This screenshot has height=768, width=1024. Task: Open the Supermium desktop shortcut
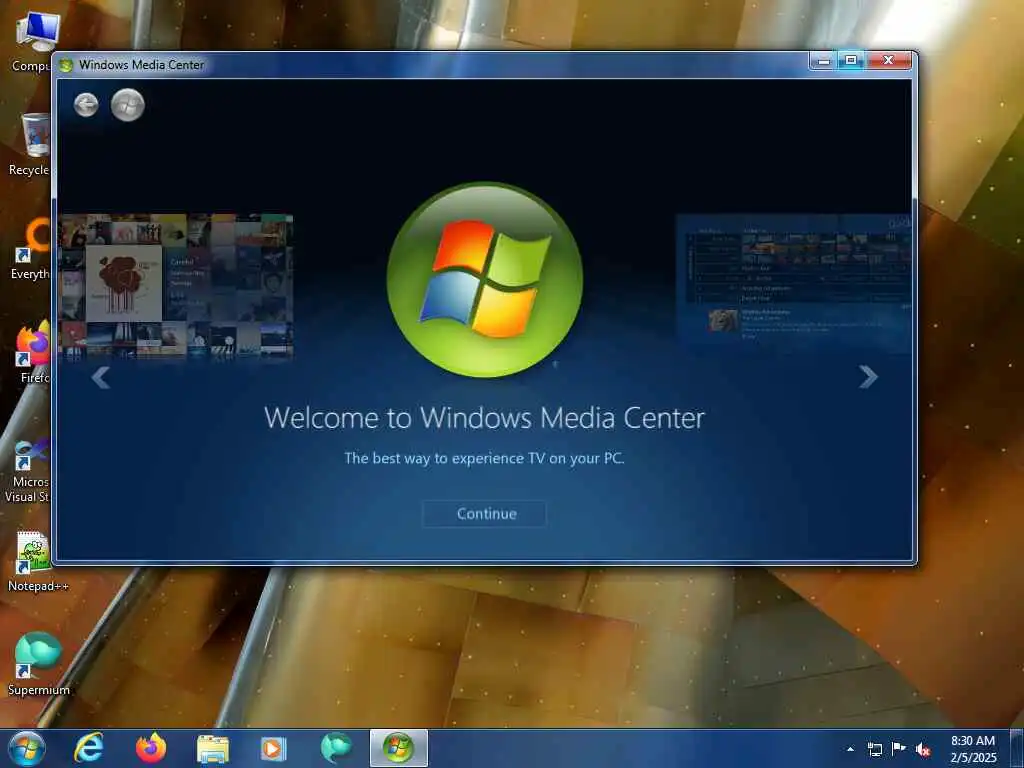(38, 665)
